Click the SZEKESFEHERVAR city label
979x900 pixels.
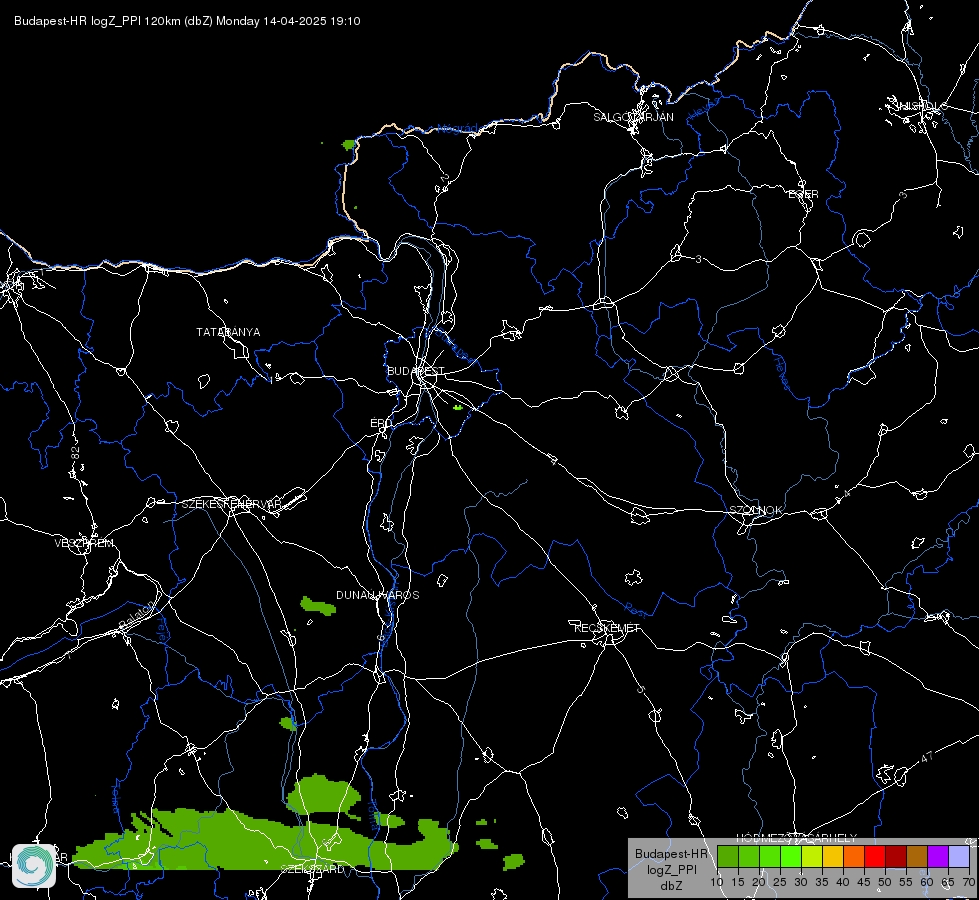pos(231,504)
